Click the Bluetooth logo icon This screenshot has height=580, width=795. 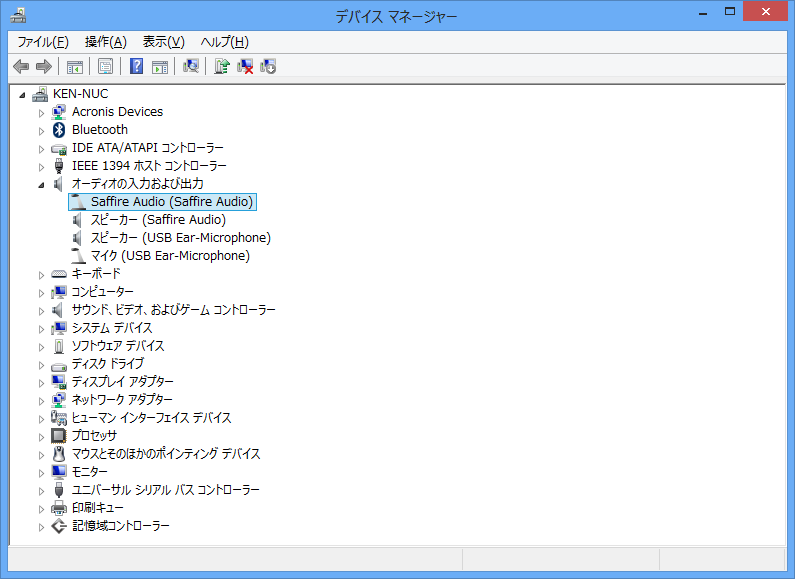coord(59,130)
